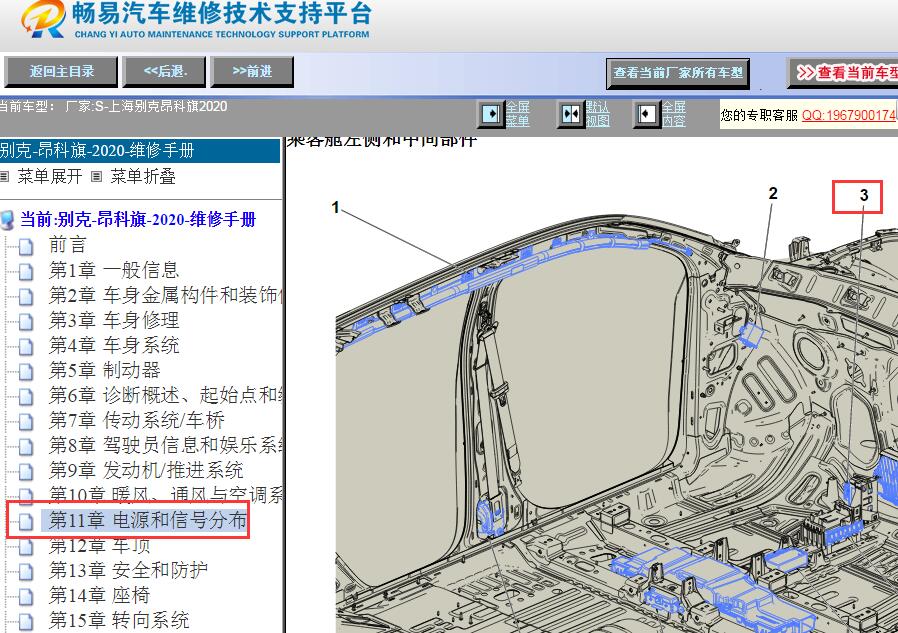The image size is (898, 633).
Task: Select 第11章 电源和信号分布
Action: pyautogui.click(x=147, y=520)
